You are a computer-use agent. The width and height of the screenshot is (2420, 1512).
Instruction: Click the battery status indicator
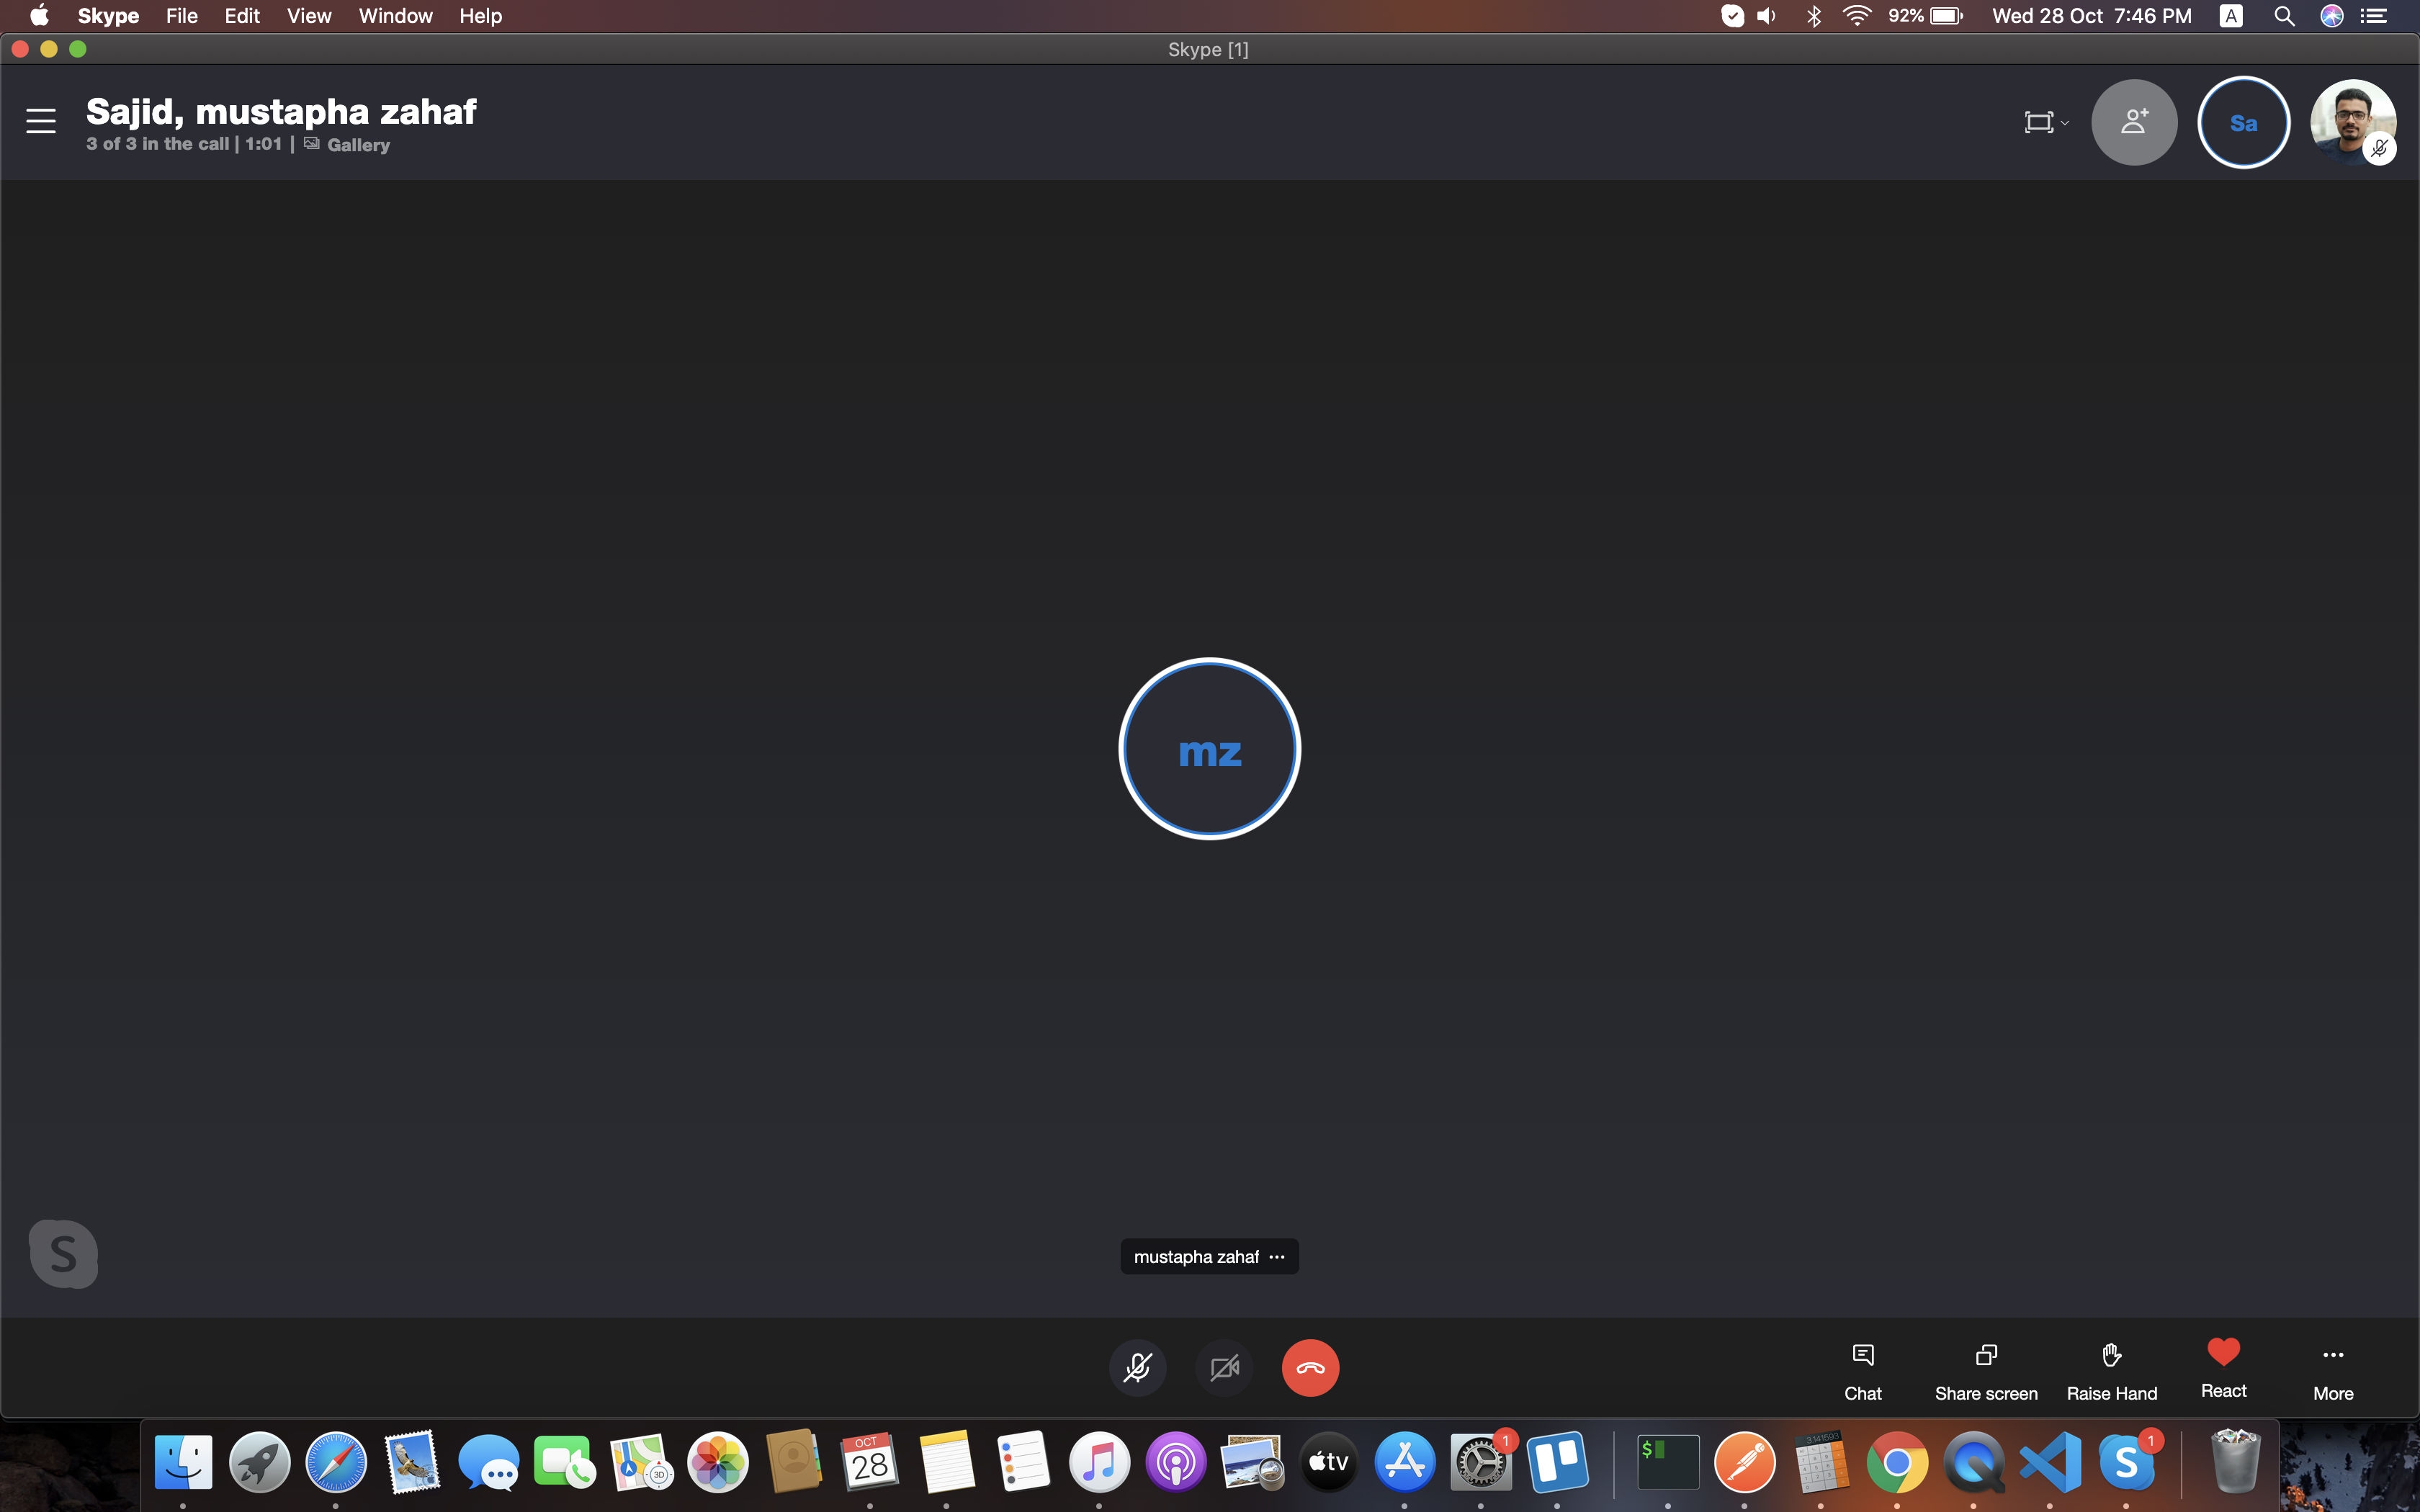(x=1926, y=16)
